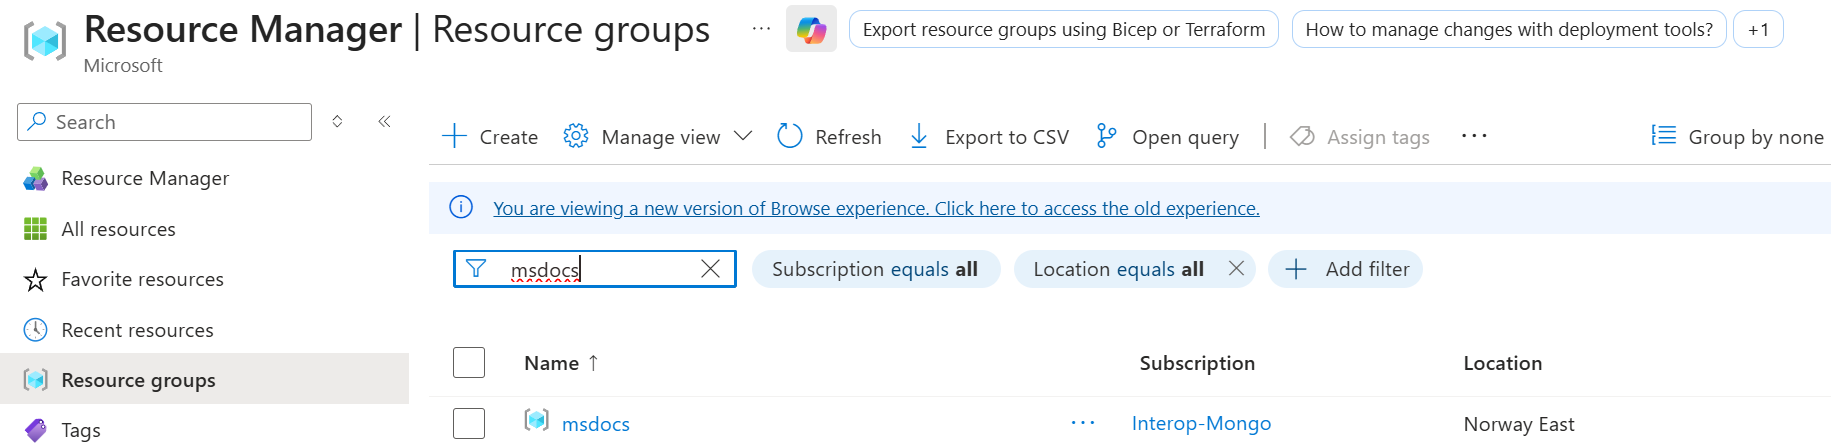Clear the msdocs filter text with X
This screenshot has width=1831, height=447.
[x=710, y=269]
